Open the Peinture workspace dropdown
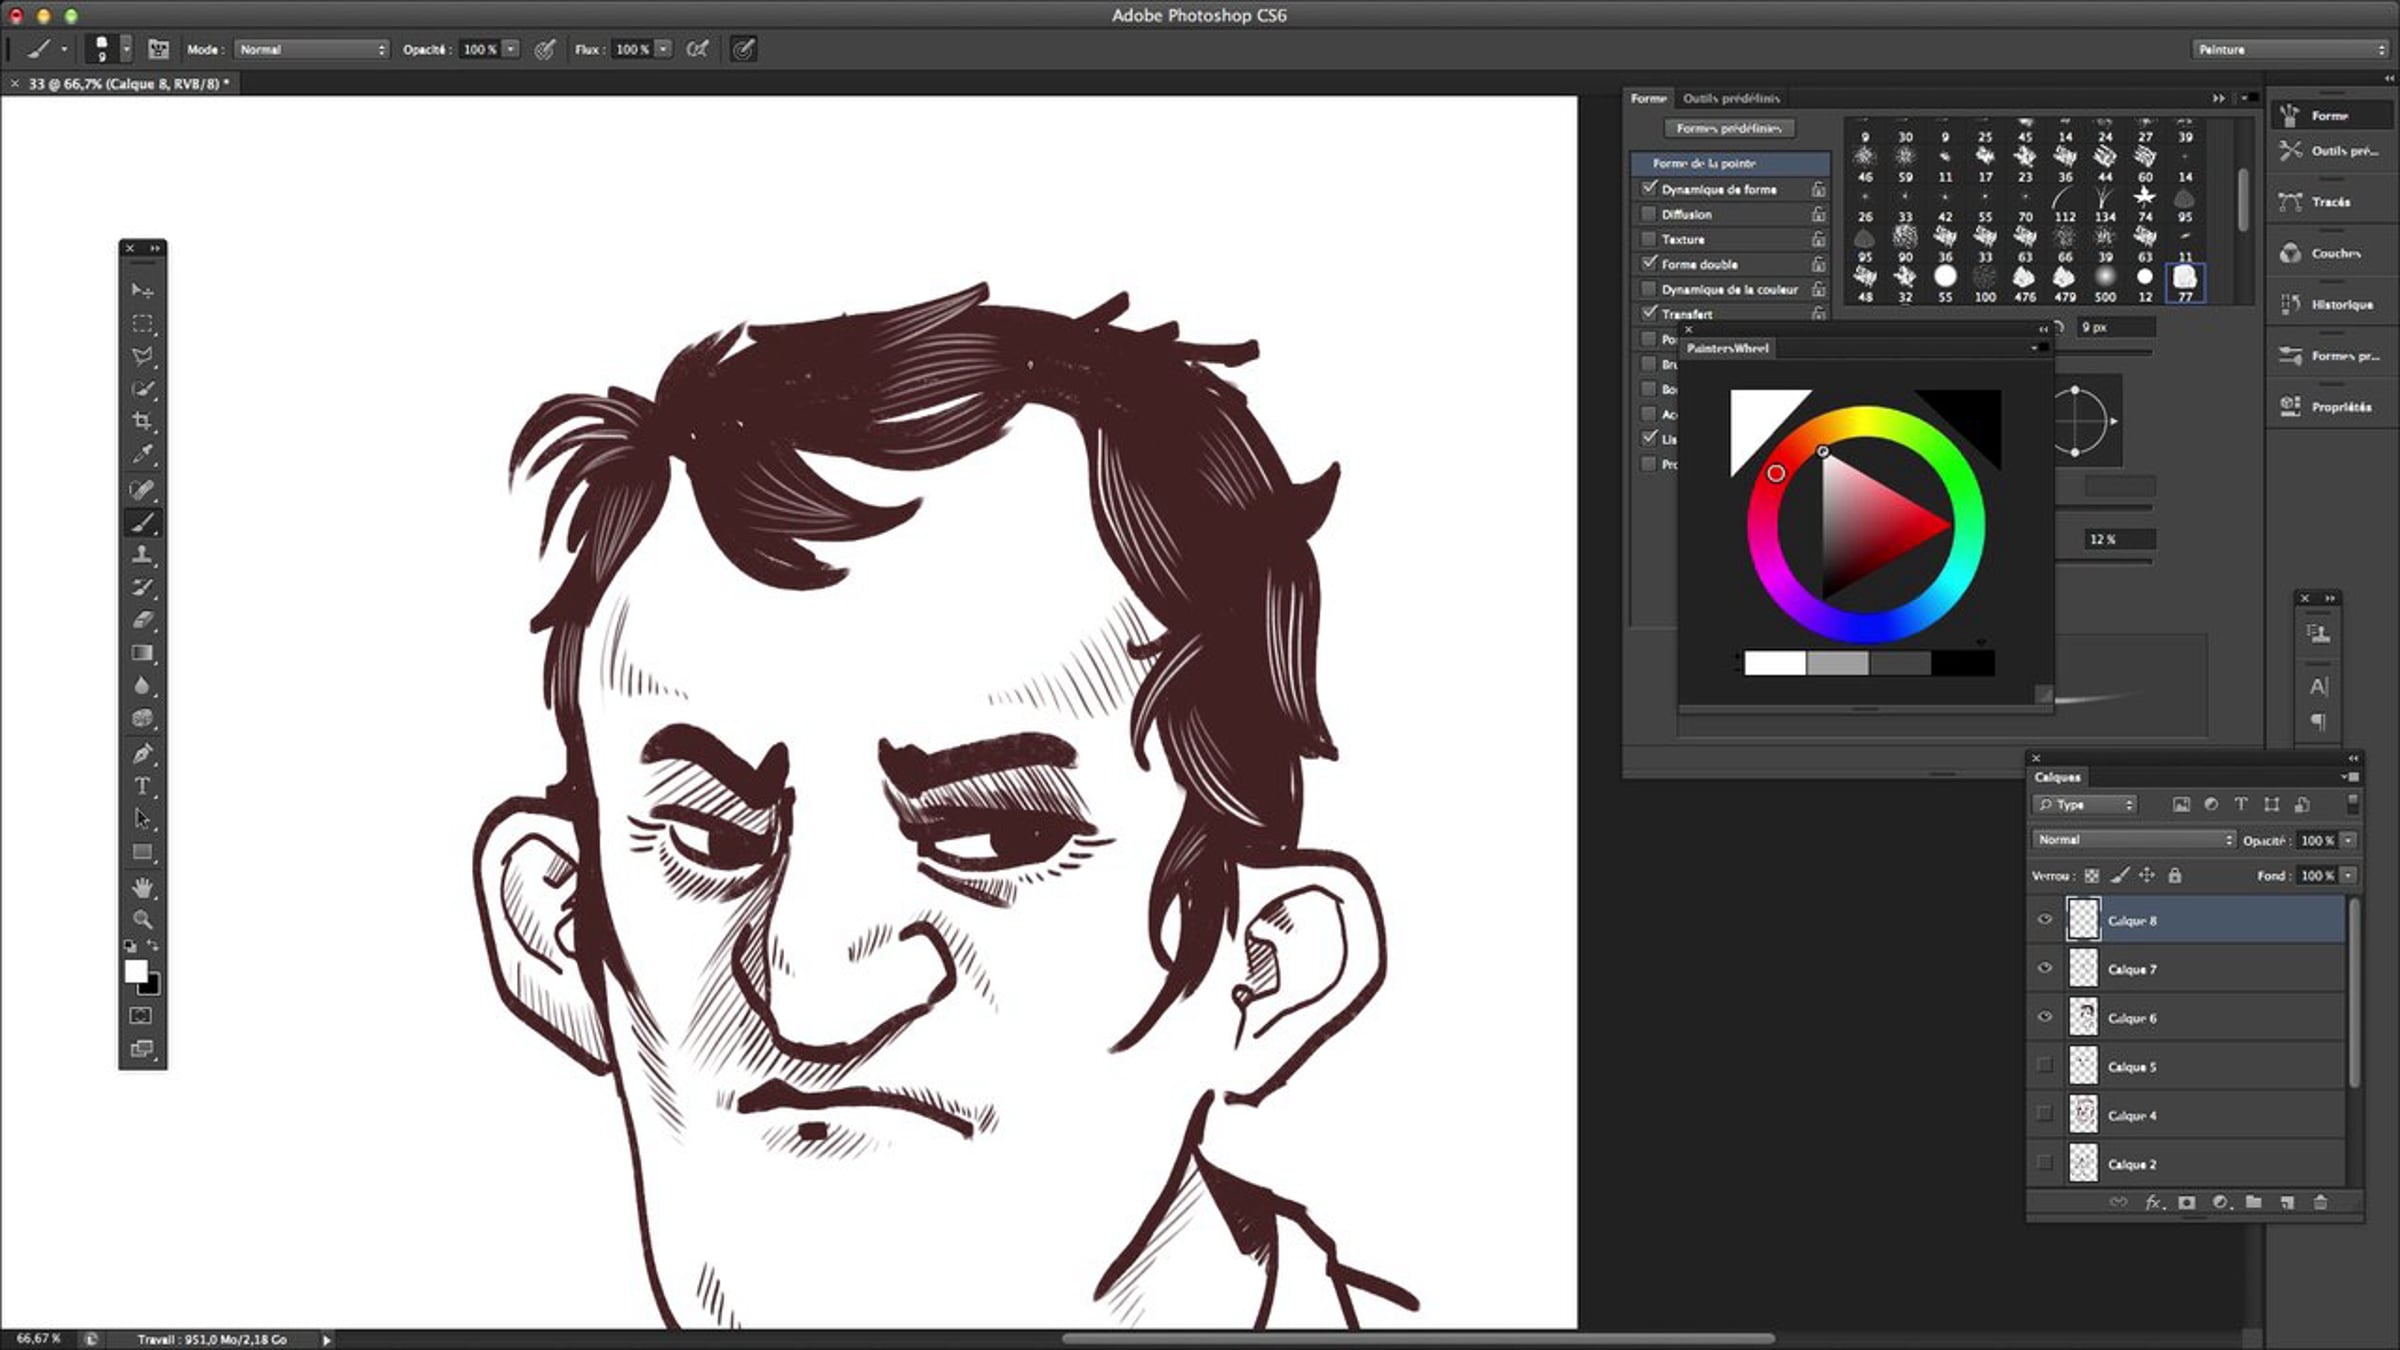Image resolution: width=2400 pixels, height=1350 pixels. tap(2289, 49)
